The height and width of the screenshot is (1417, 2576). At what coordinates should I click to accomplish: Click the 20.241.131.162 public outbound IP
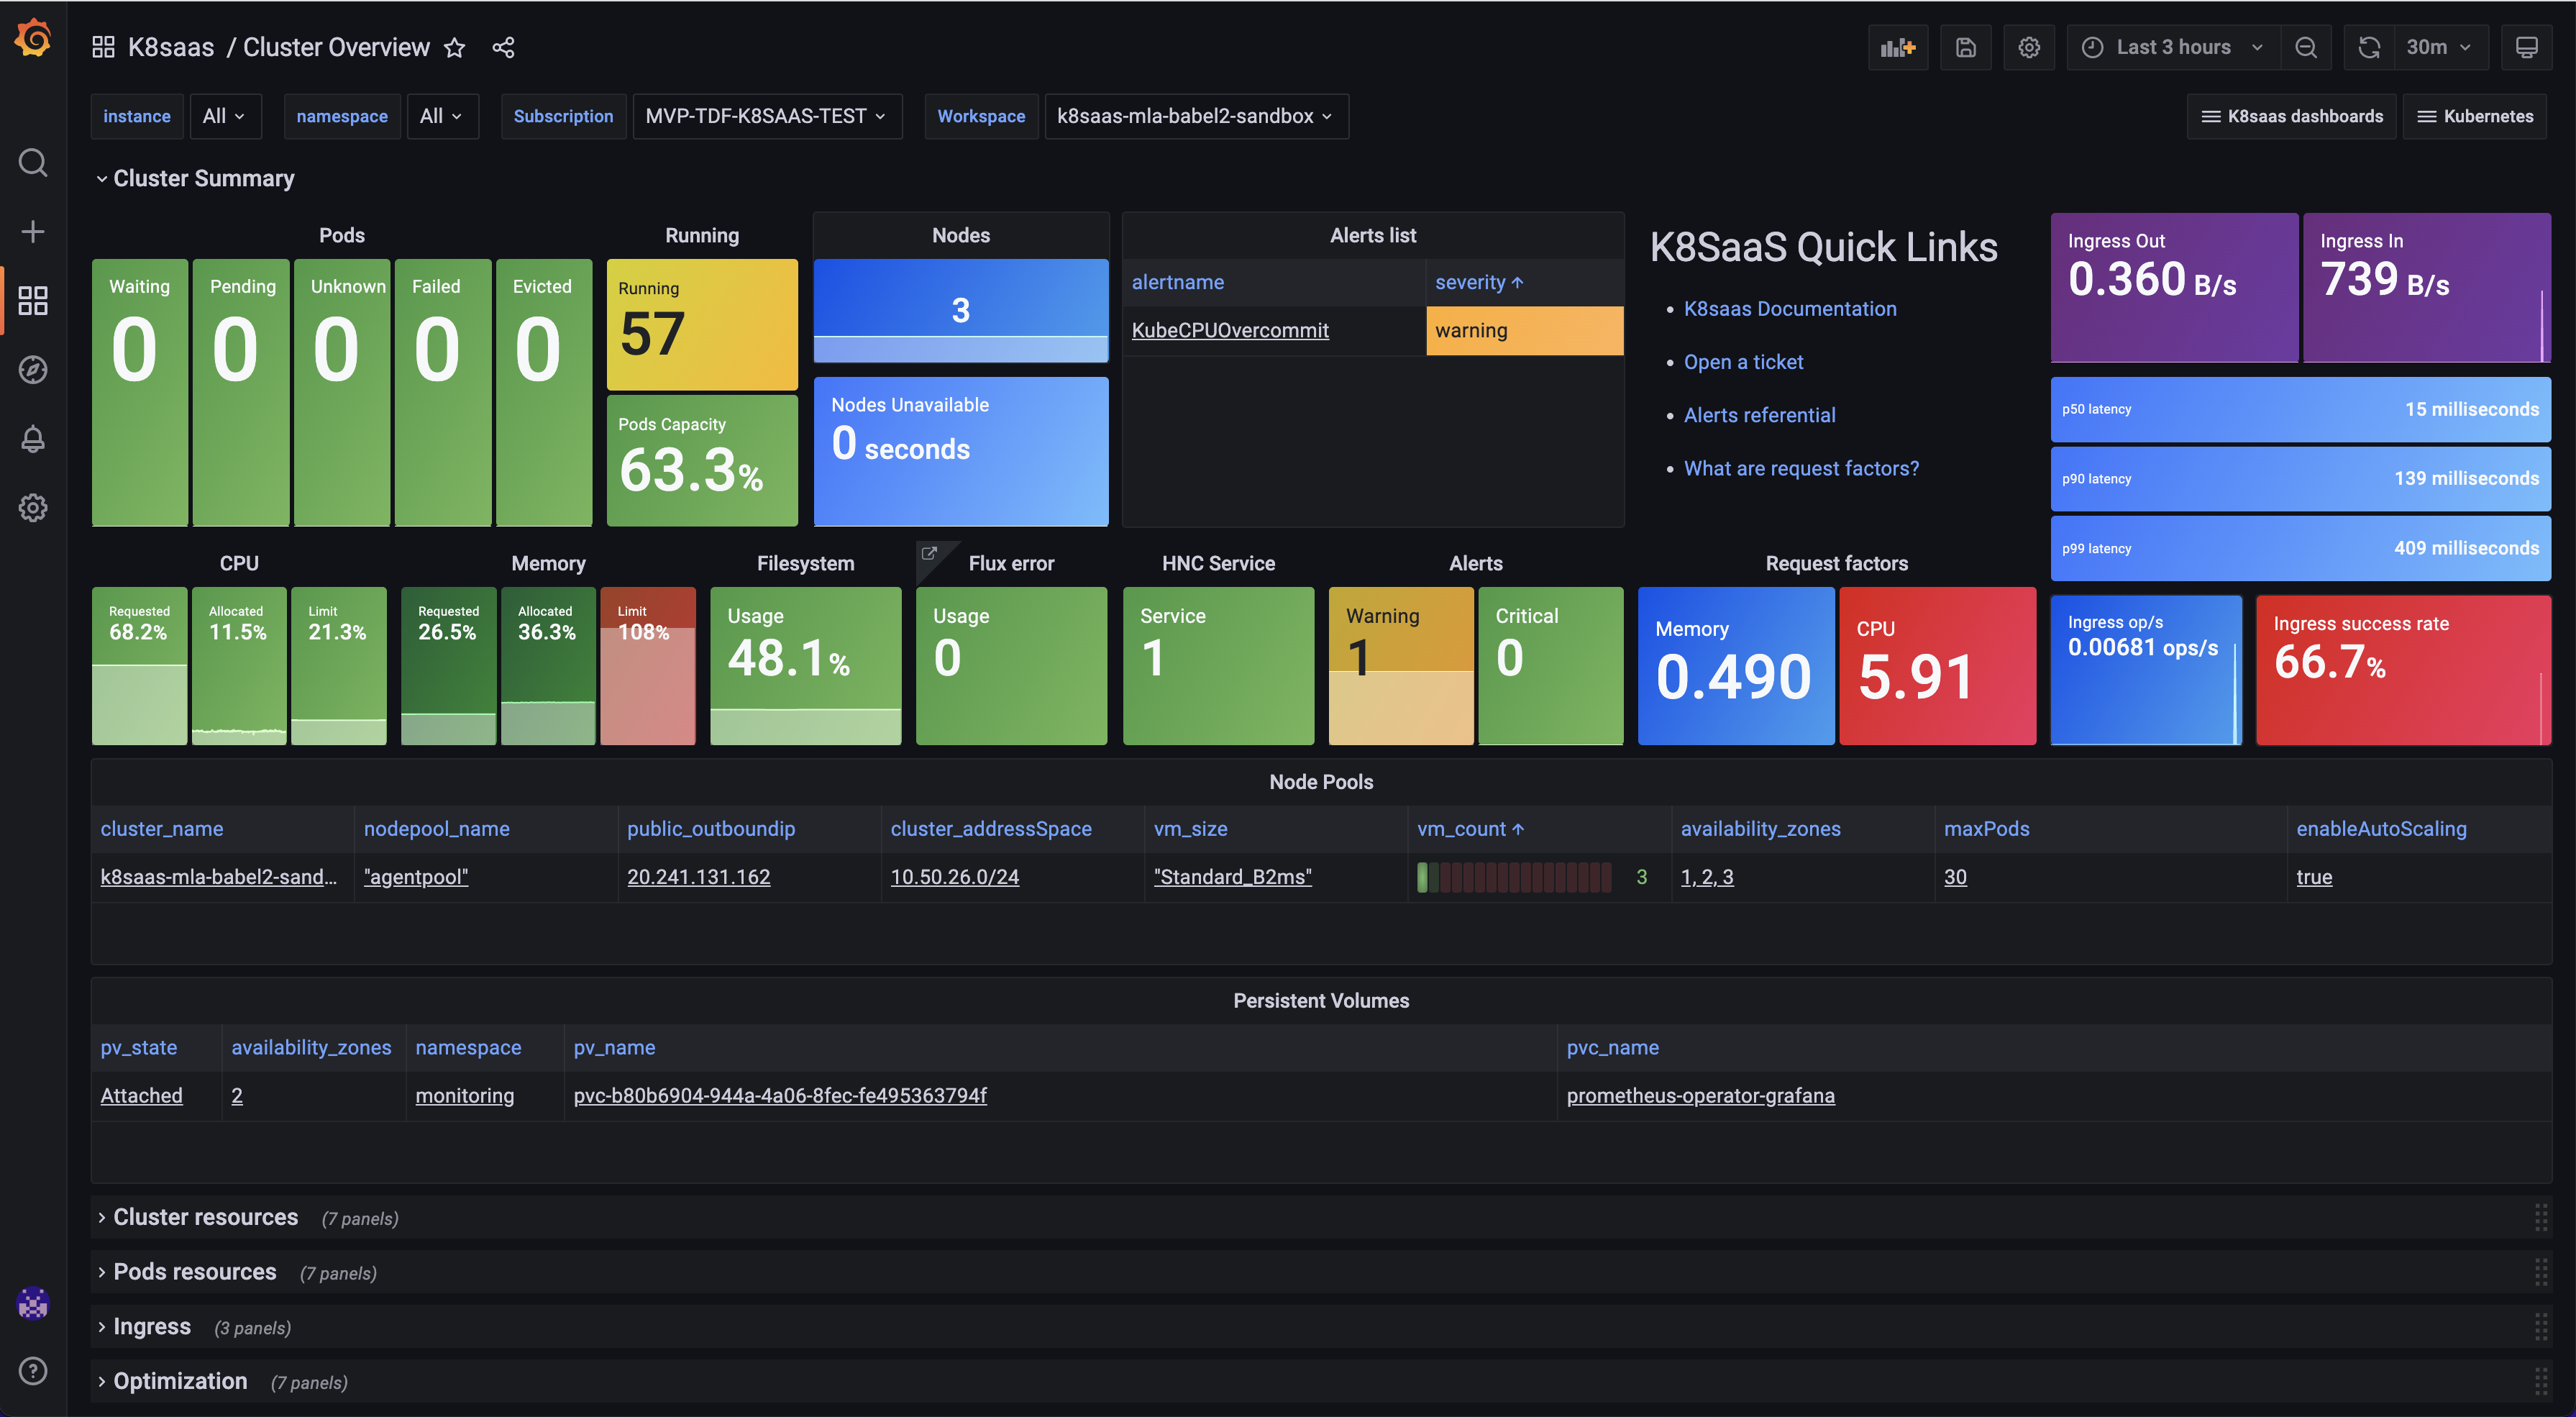pyautogui.click(x=698, y=877)
